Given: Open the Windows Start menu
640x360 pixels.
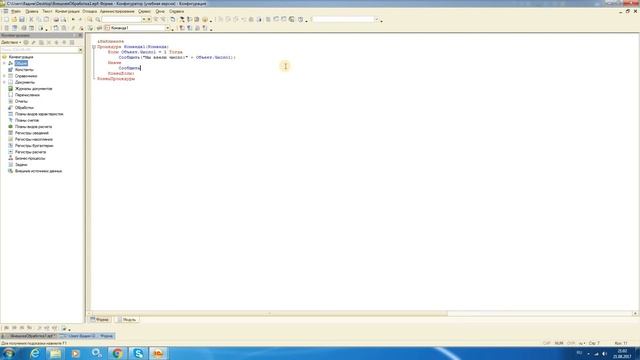Looking at the screenshot, I should coord(9,353).
